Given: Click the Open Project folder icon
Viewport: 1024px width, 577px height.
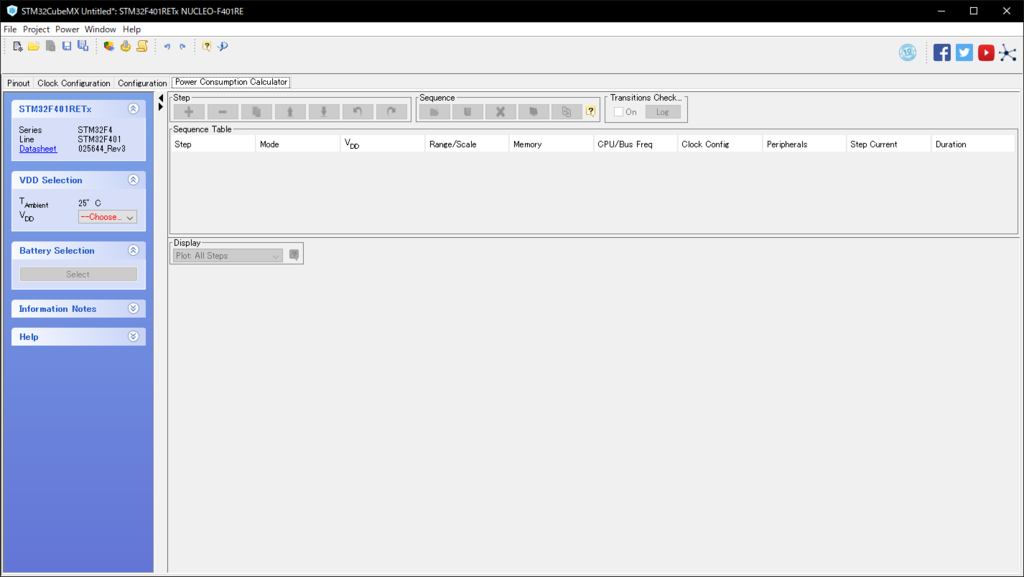Looking at the screenshot, I should (x=33, y=46).
